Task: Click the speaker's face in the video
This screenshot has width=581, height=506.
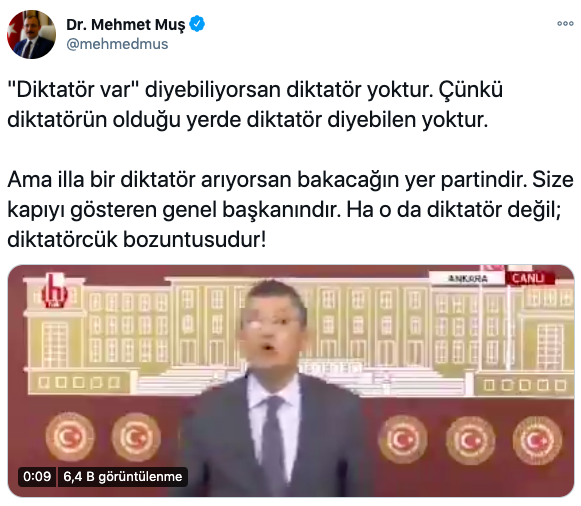Action: pos(273,331)
